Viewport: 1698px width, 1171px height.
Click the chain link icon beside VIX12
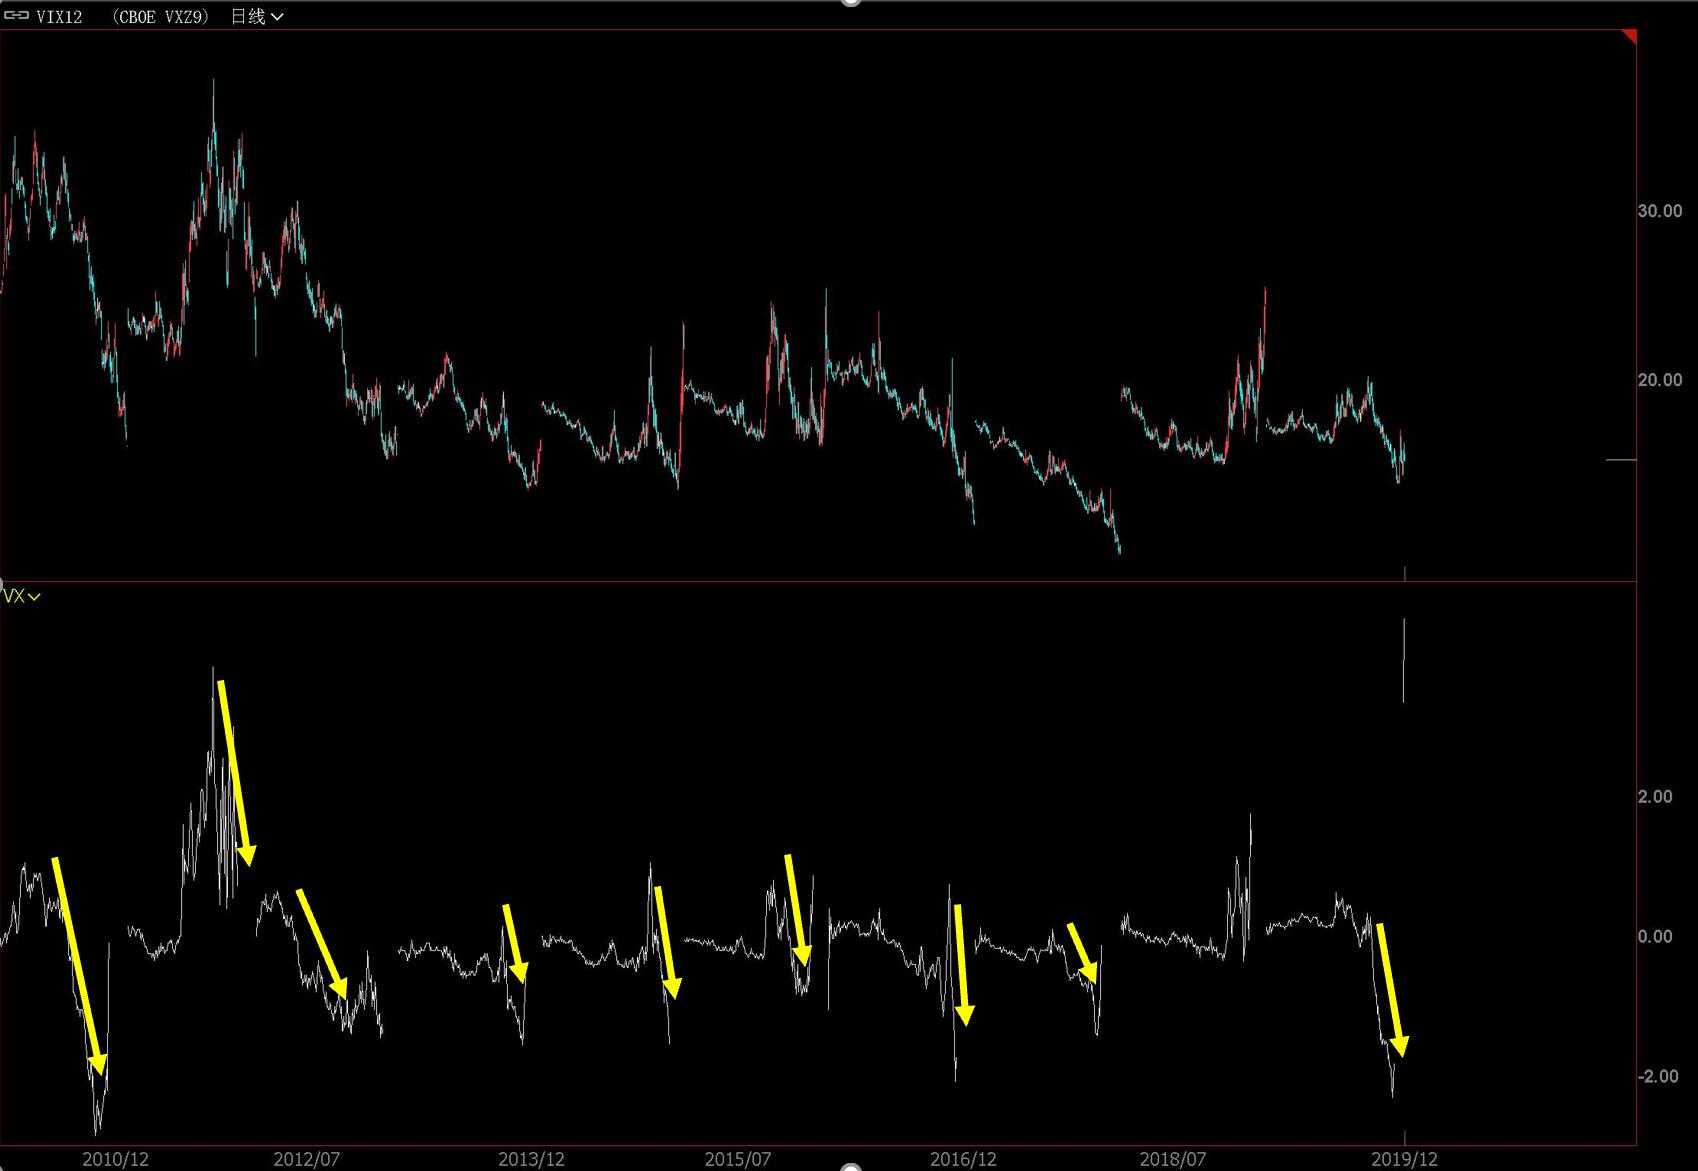pyautogui.click(x=16, y=16)
